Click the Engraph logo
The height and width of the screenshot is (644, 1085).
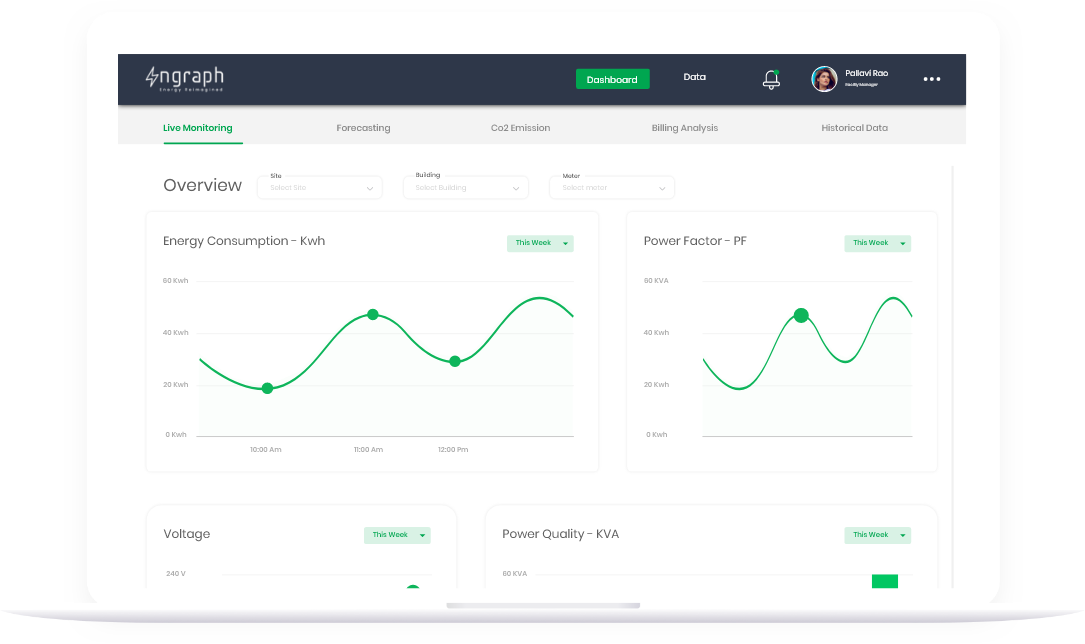point(185,79)
